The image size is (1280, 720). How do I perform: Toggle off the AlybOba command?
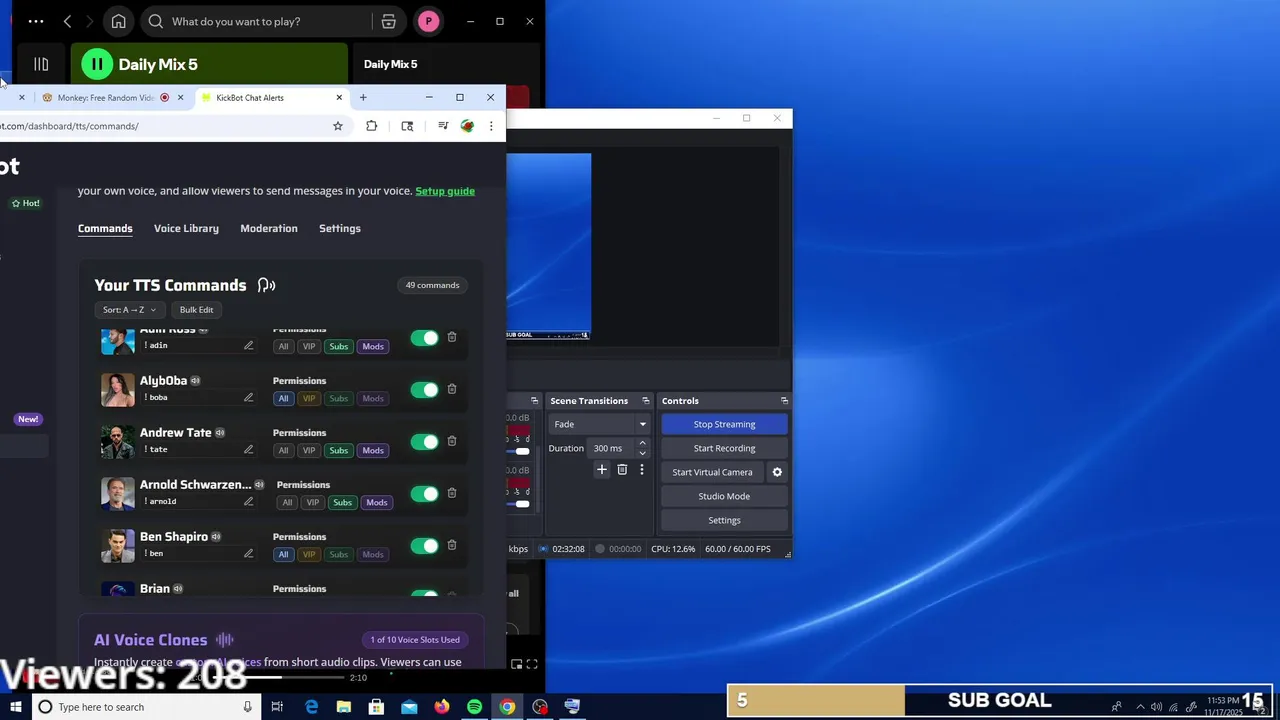pos(424,390)
